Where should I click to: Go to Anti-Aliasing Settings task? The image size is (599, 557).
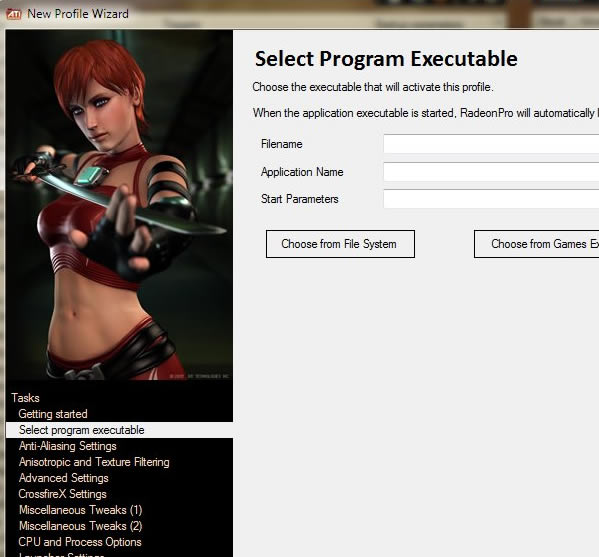68,446
